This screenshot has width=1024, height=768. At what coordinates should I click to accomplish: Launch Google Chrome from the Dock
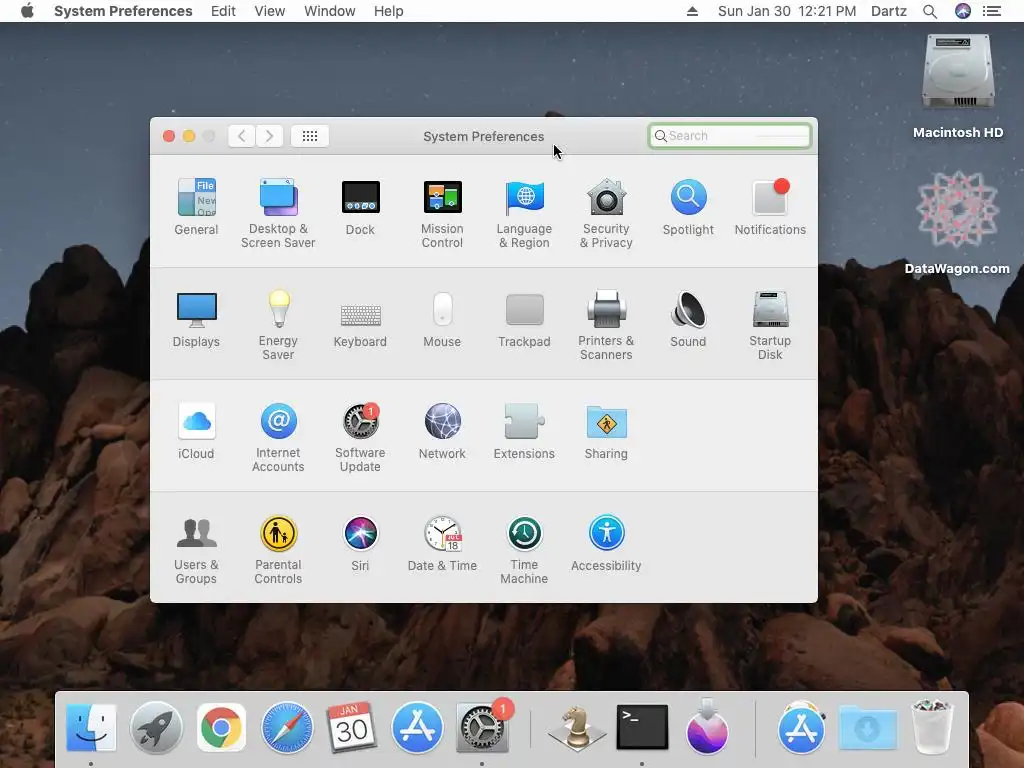click(221, 727)
